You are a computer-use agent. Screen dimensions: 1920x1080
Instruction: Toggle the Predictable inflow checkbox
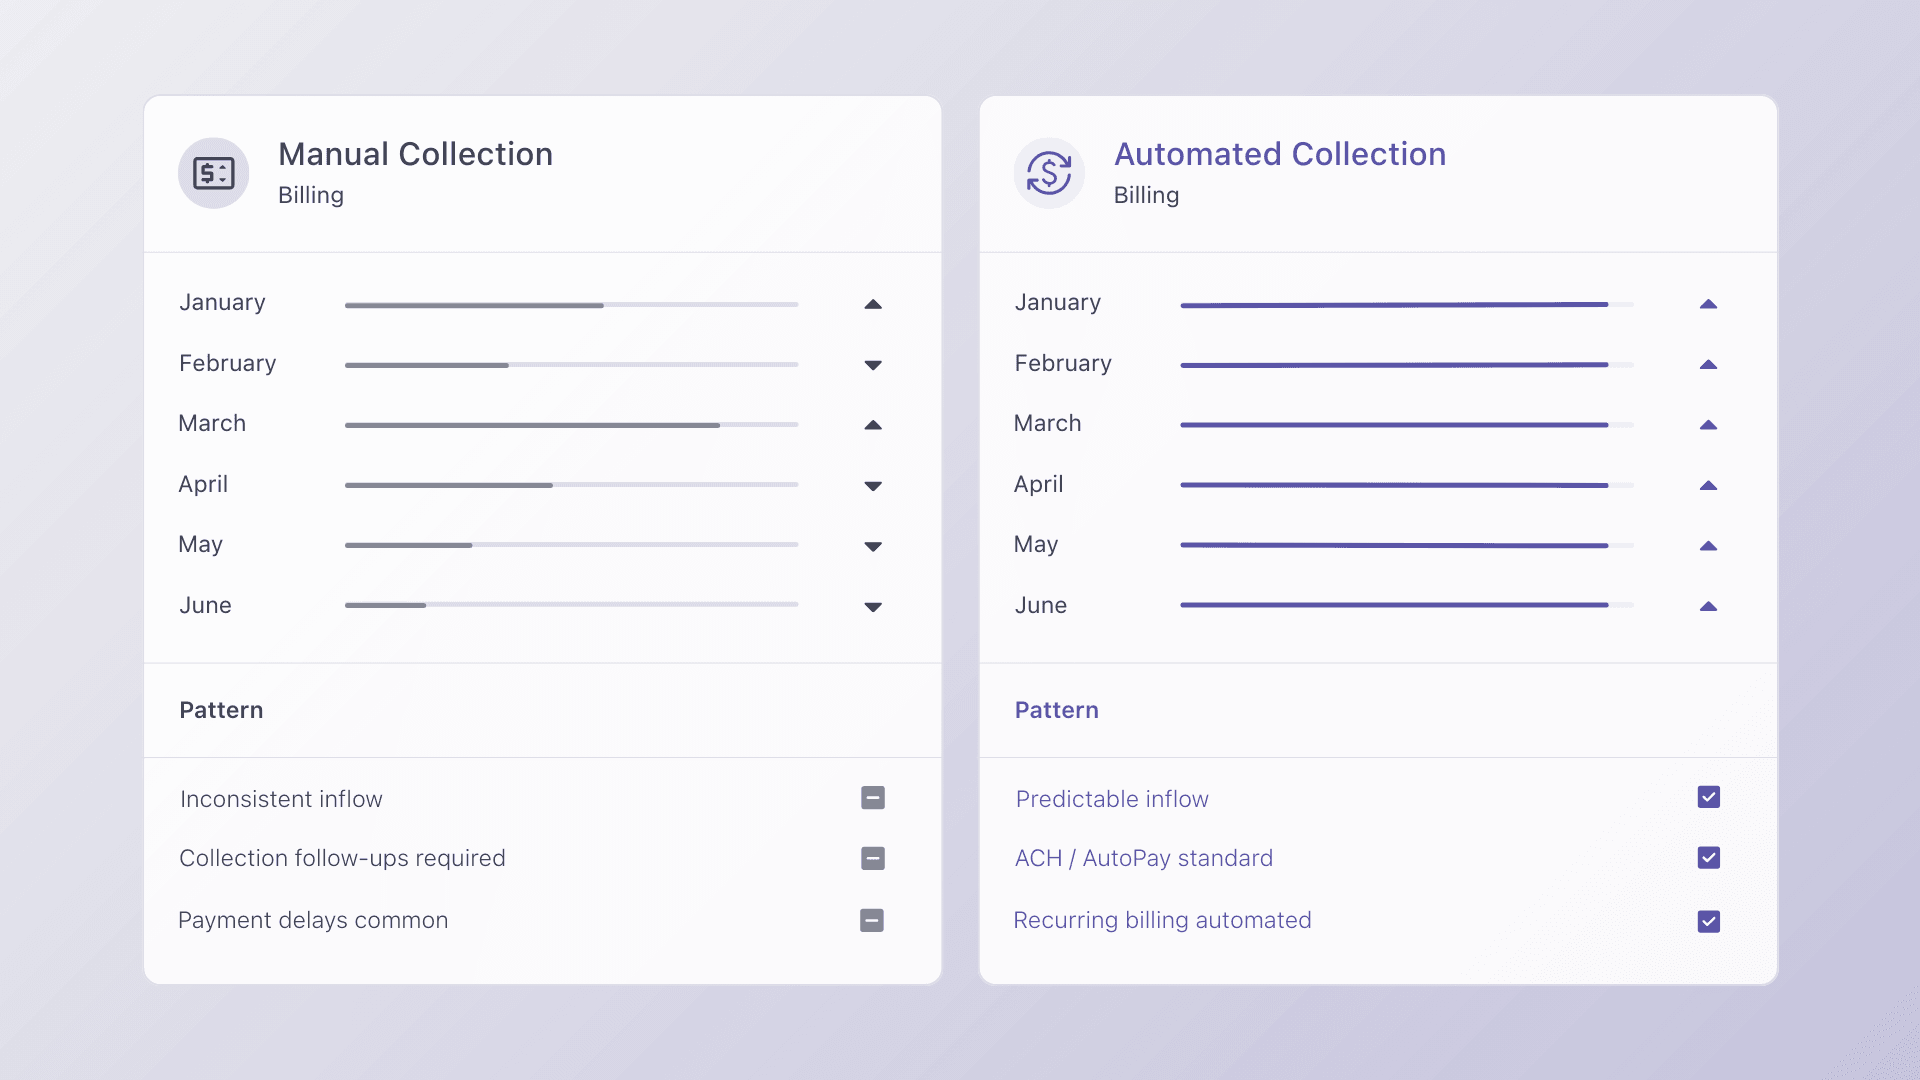(1708, 797)
